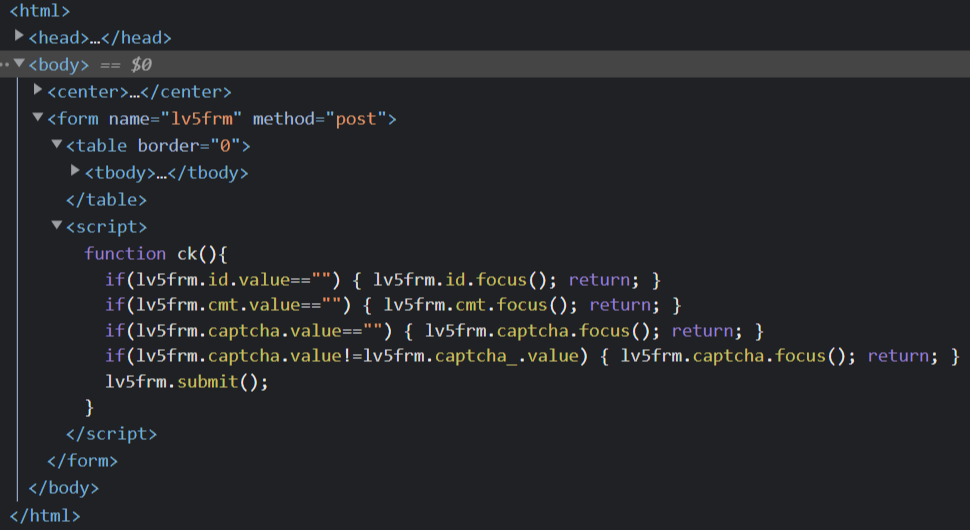Select the closing html tag
This screenshot has height=530, width=970.
[x=45, y=516]
